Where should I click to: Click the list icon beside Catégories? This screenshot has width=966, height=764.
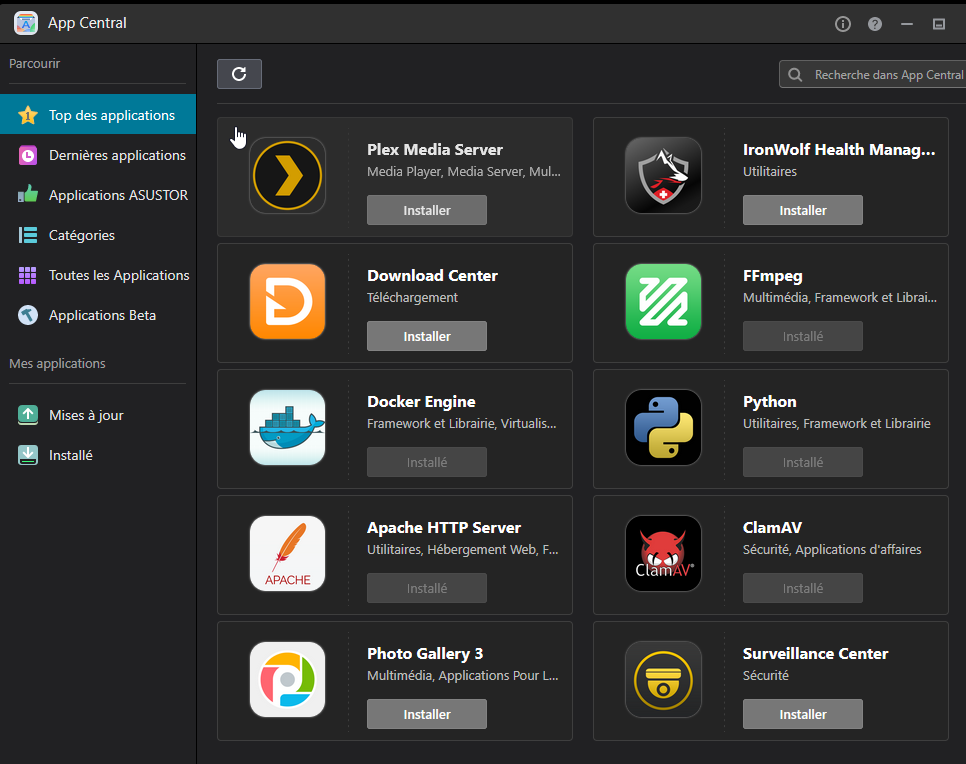(28, 235)
